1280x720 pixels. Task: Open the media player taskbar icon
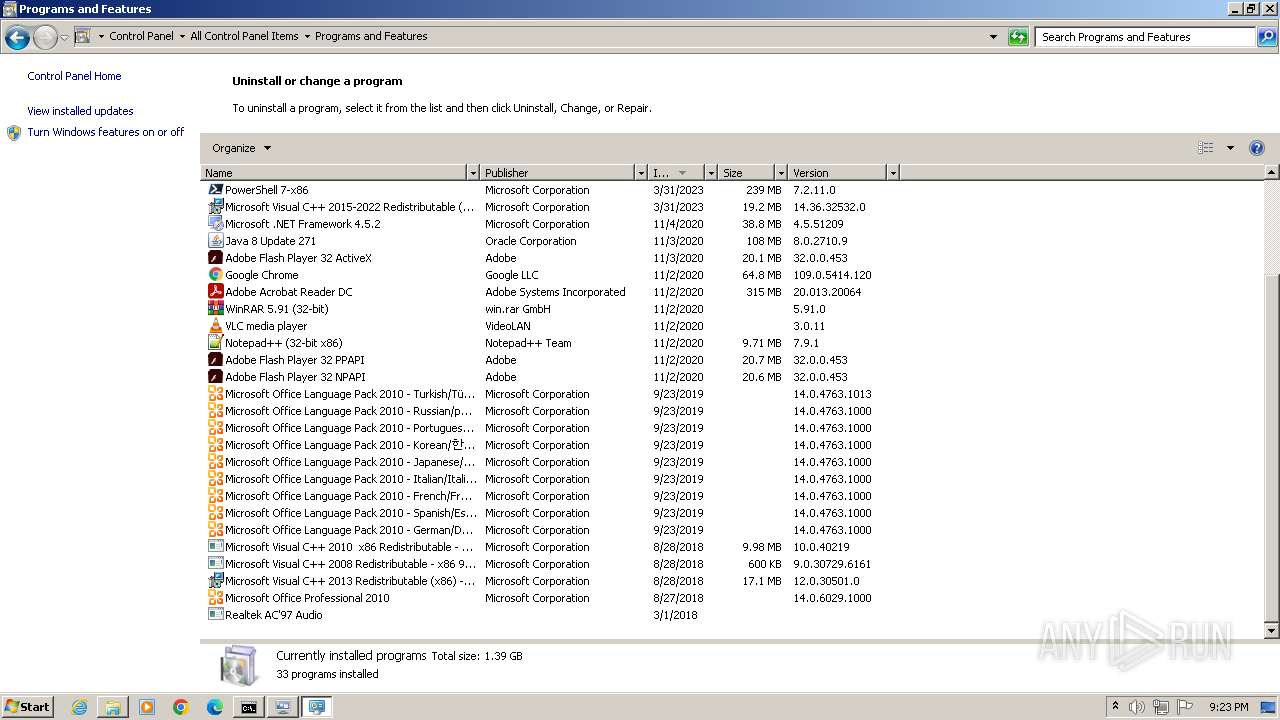[147, 707]
